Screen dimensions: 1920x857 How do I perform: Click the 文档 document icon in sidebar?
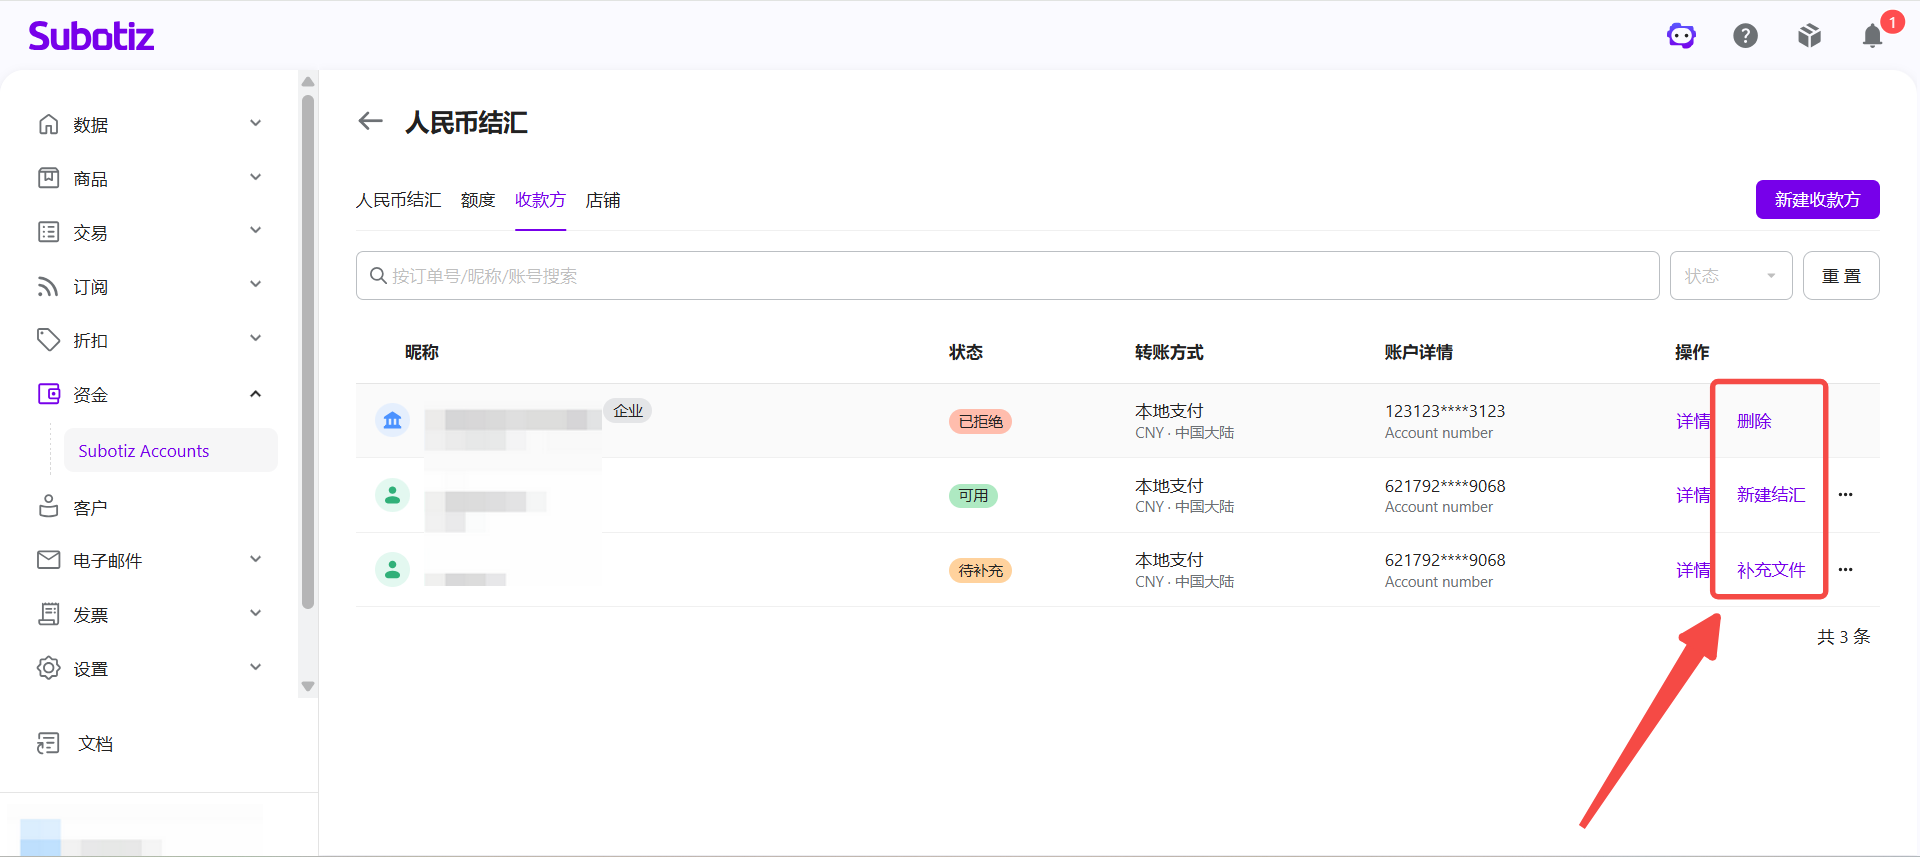[48, 743]
